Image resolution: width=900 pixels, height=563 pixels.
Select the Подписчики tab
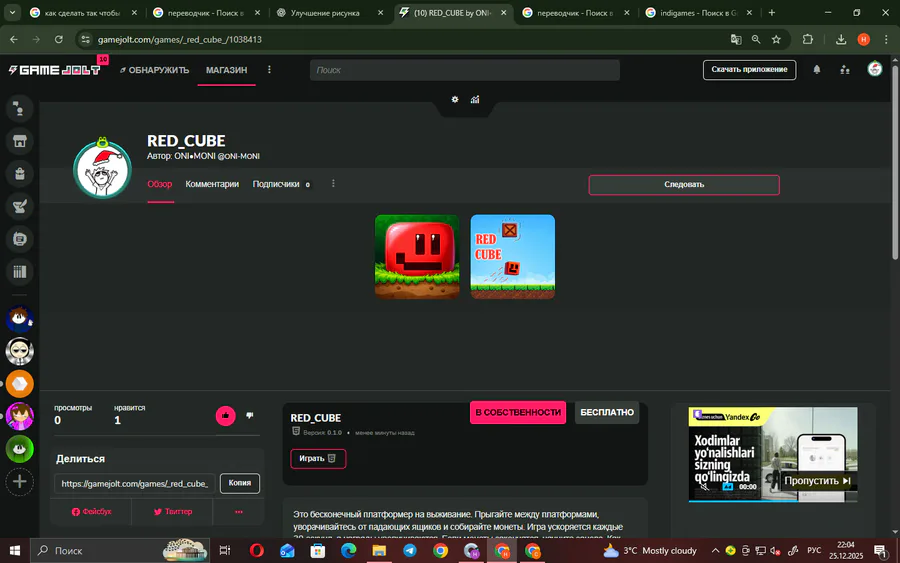click(276, 184)
